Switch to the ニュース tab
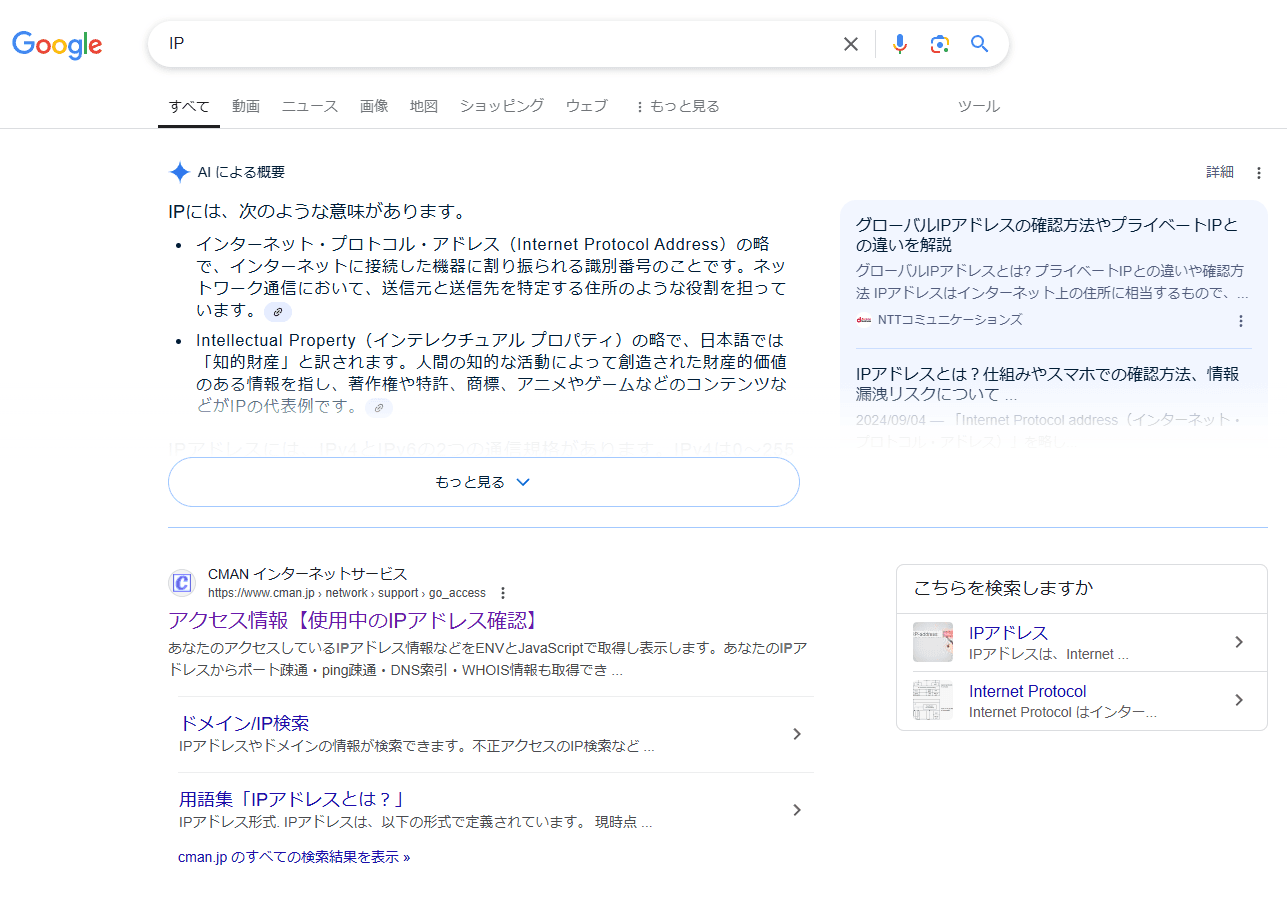1287x898 pixels. (310, 106)
